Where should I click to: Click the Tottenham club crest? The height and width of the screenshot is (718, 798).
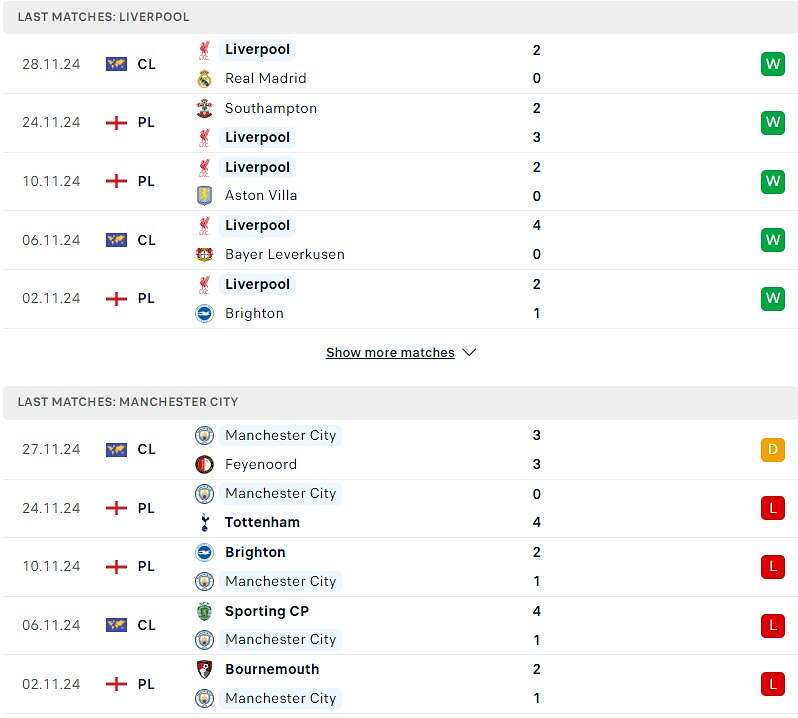click(205, 522)
